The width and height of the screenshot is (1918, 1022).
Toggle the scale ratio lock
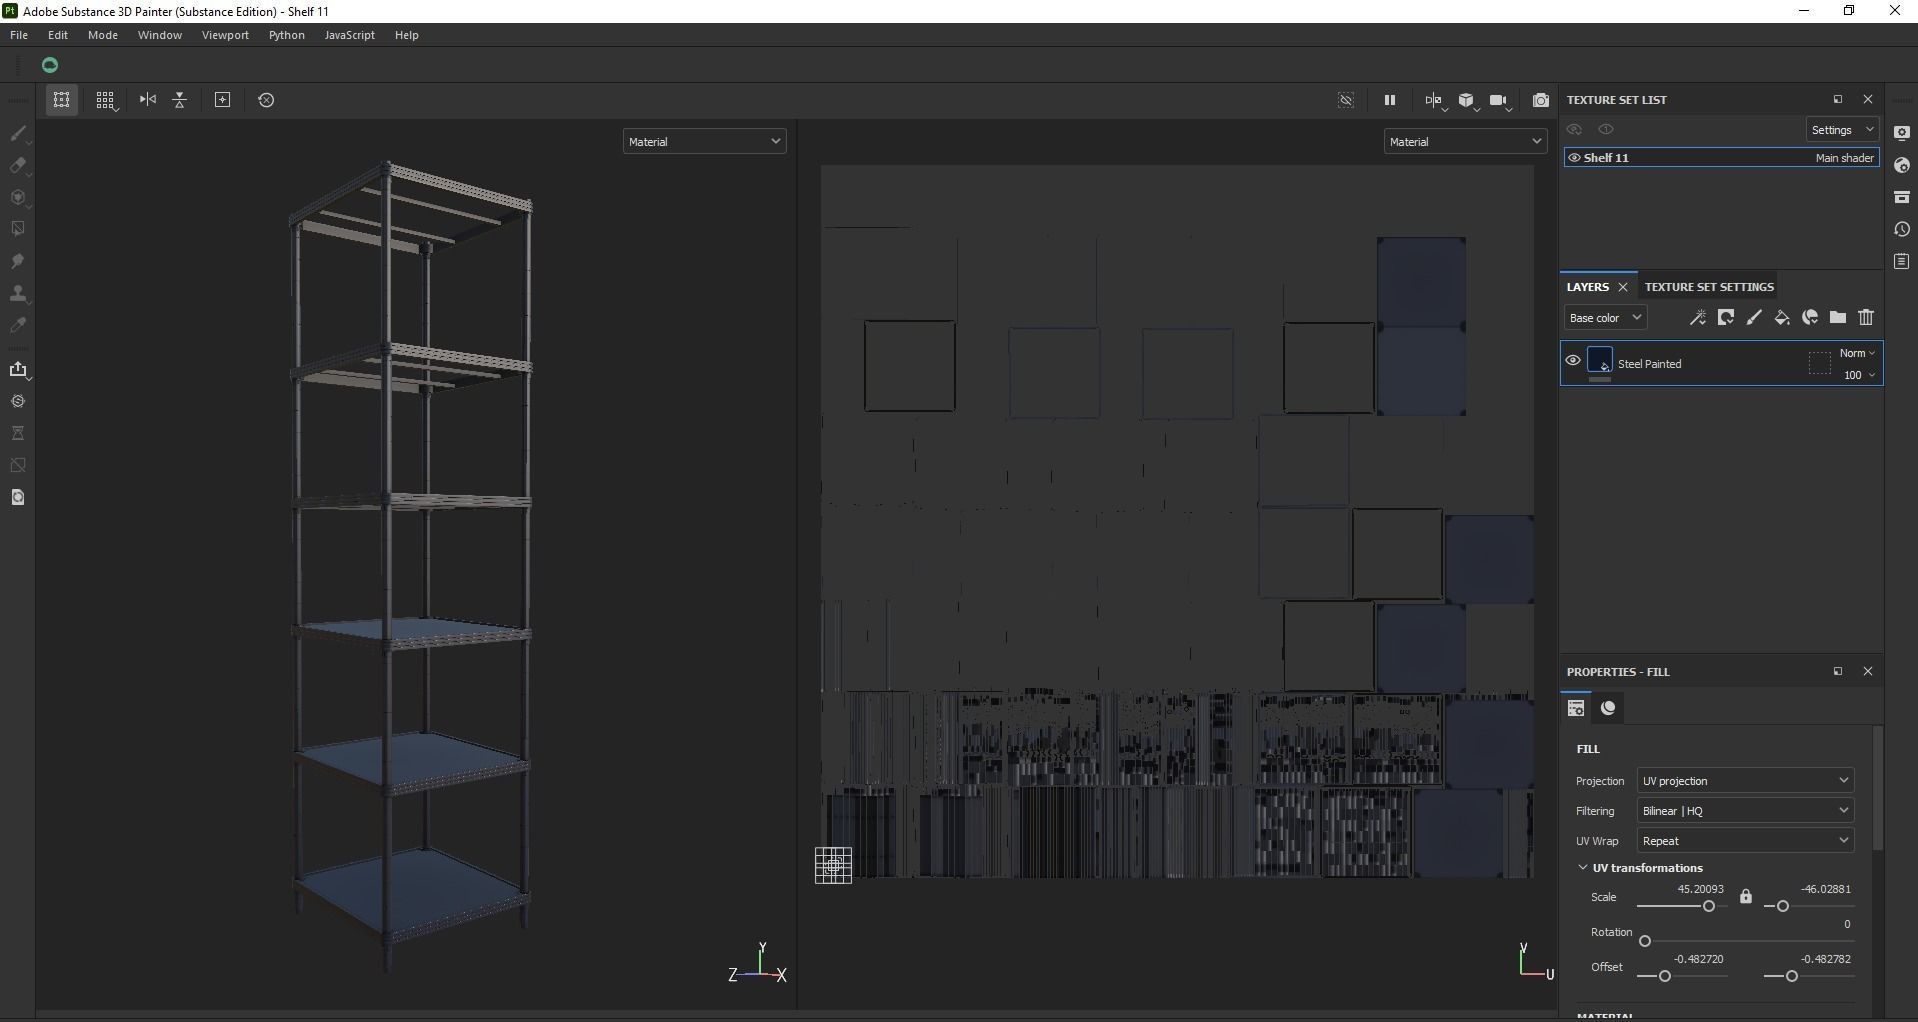[x=1745, y=896]
